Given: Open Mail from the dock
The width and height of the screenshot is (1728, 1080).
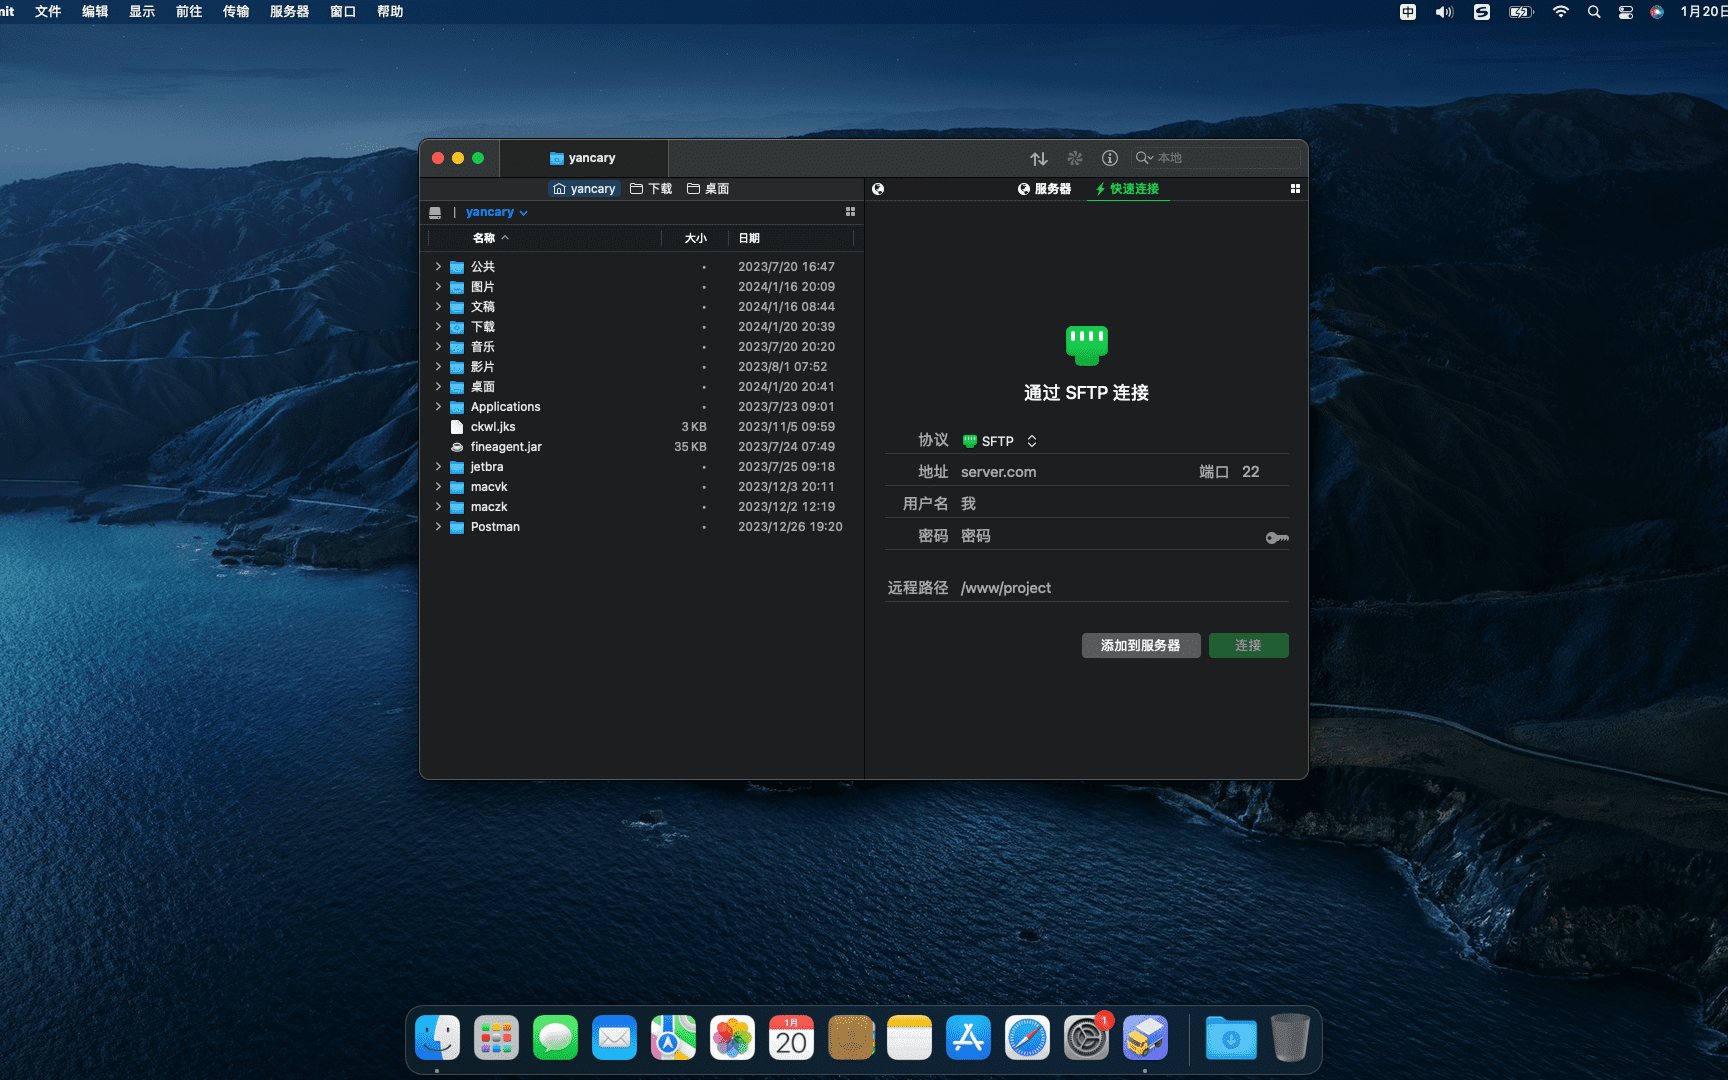Looking at the screenshot, I should (x=614, y=1038).
